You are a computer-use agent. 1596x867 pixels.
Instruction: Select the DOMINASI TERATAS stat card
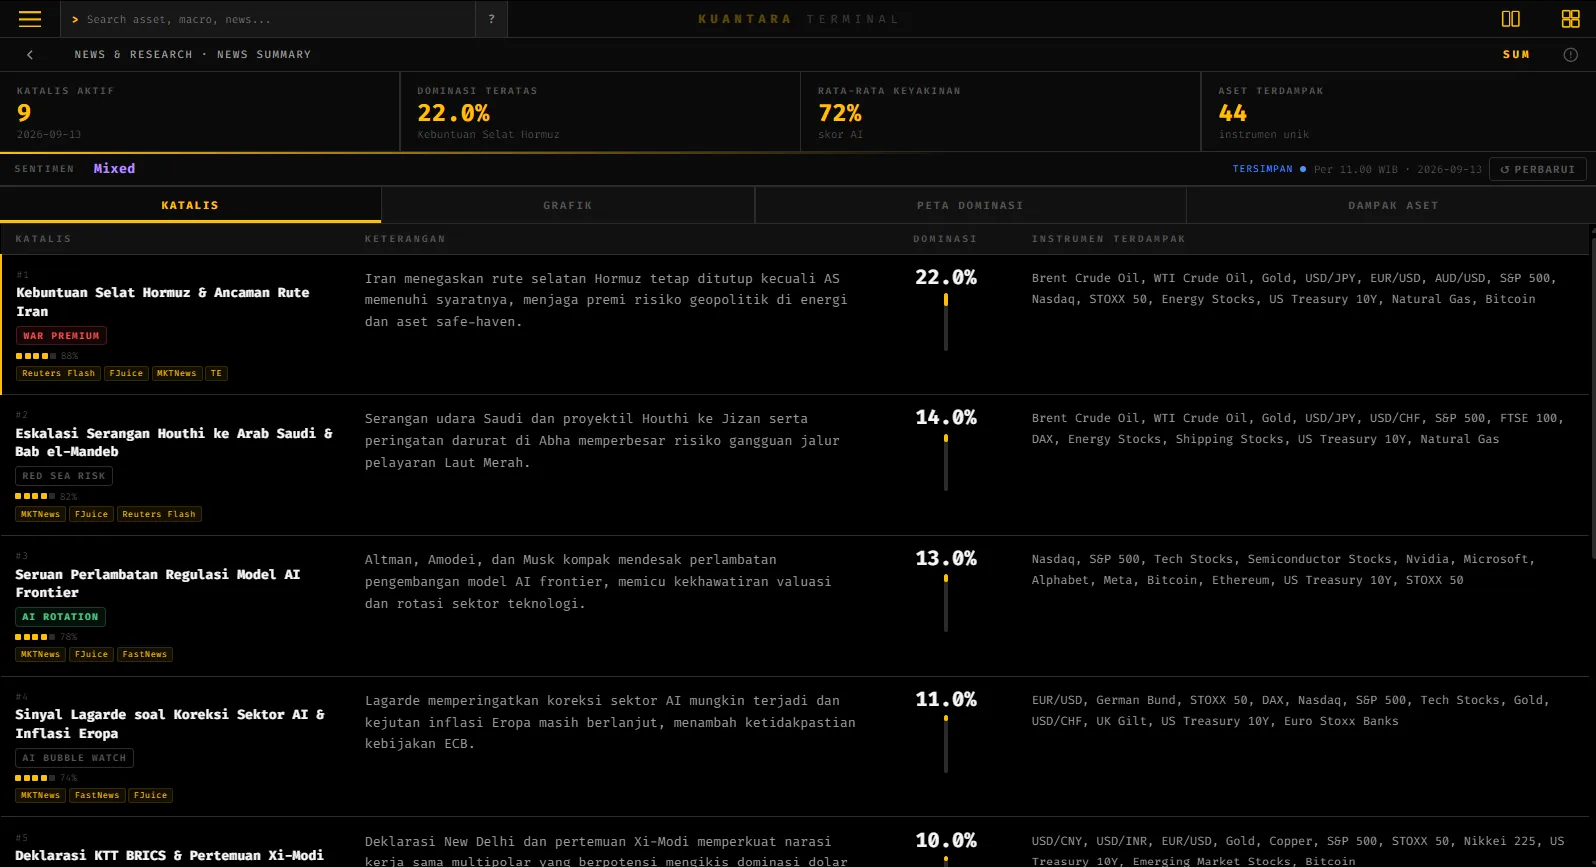tap(600, 112)
